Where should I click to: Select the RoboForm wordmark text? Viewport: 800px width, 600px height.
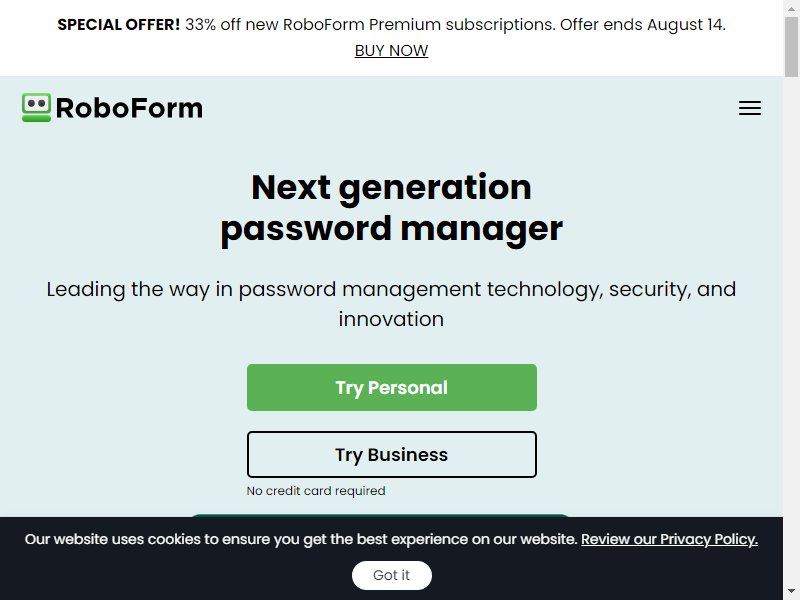pos(129,108)
